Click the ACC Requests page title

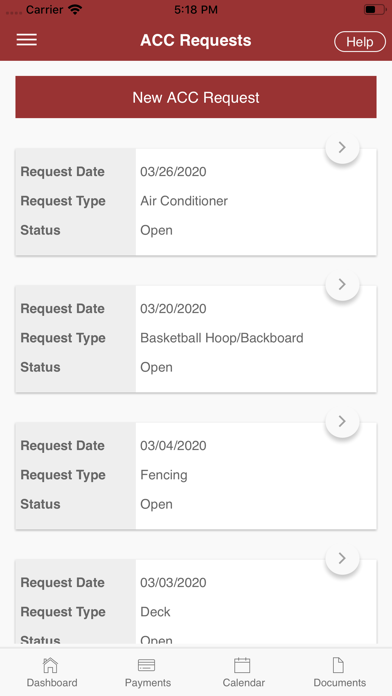(x=196, y=40)
